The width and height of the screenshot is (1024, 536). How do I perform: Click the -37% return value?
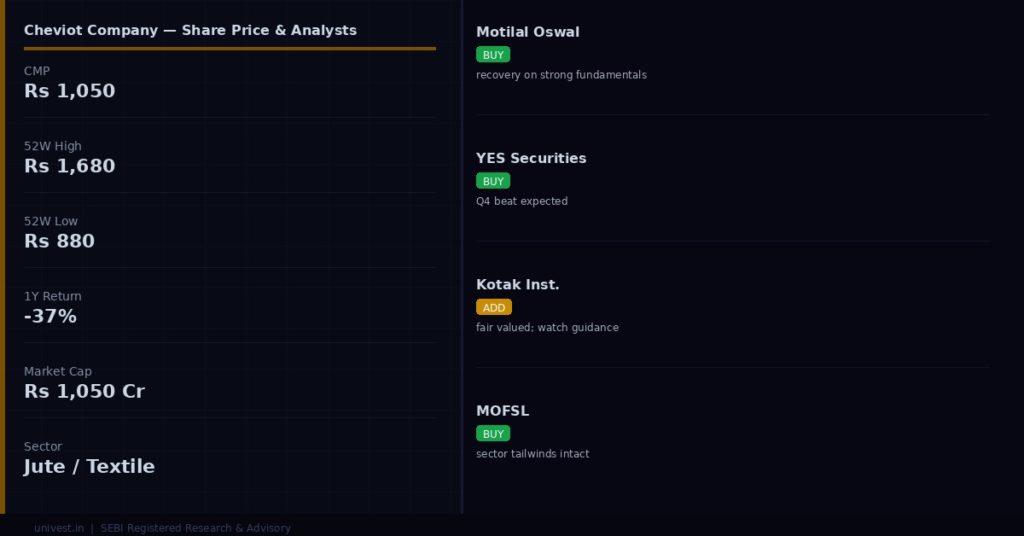(50, 316)
